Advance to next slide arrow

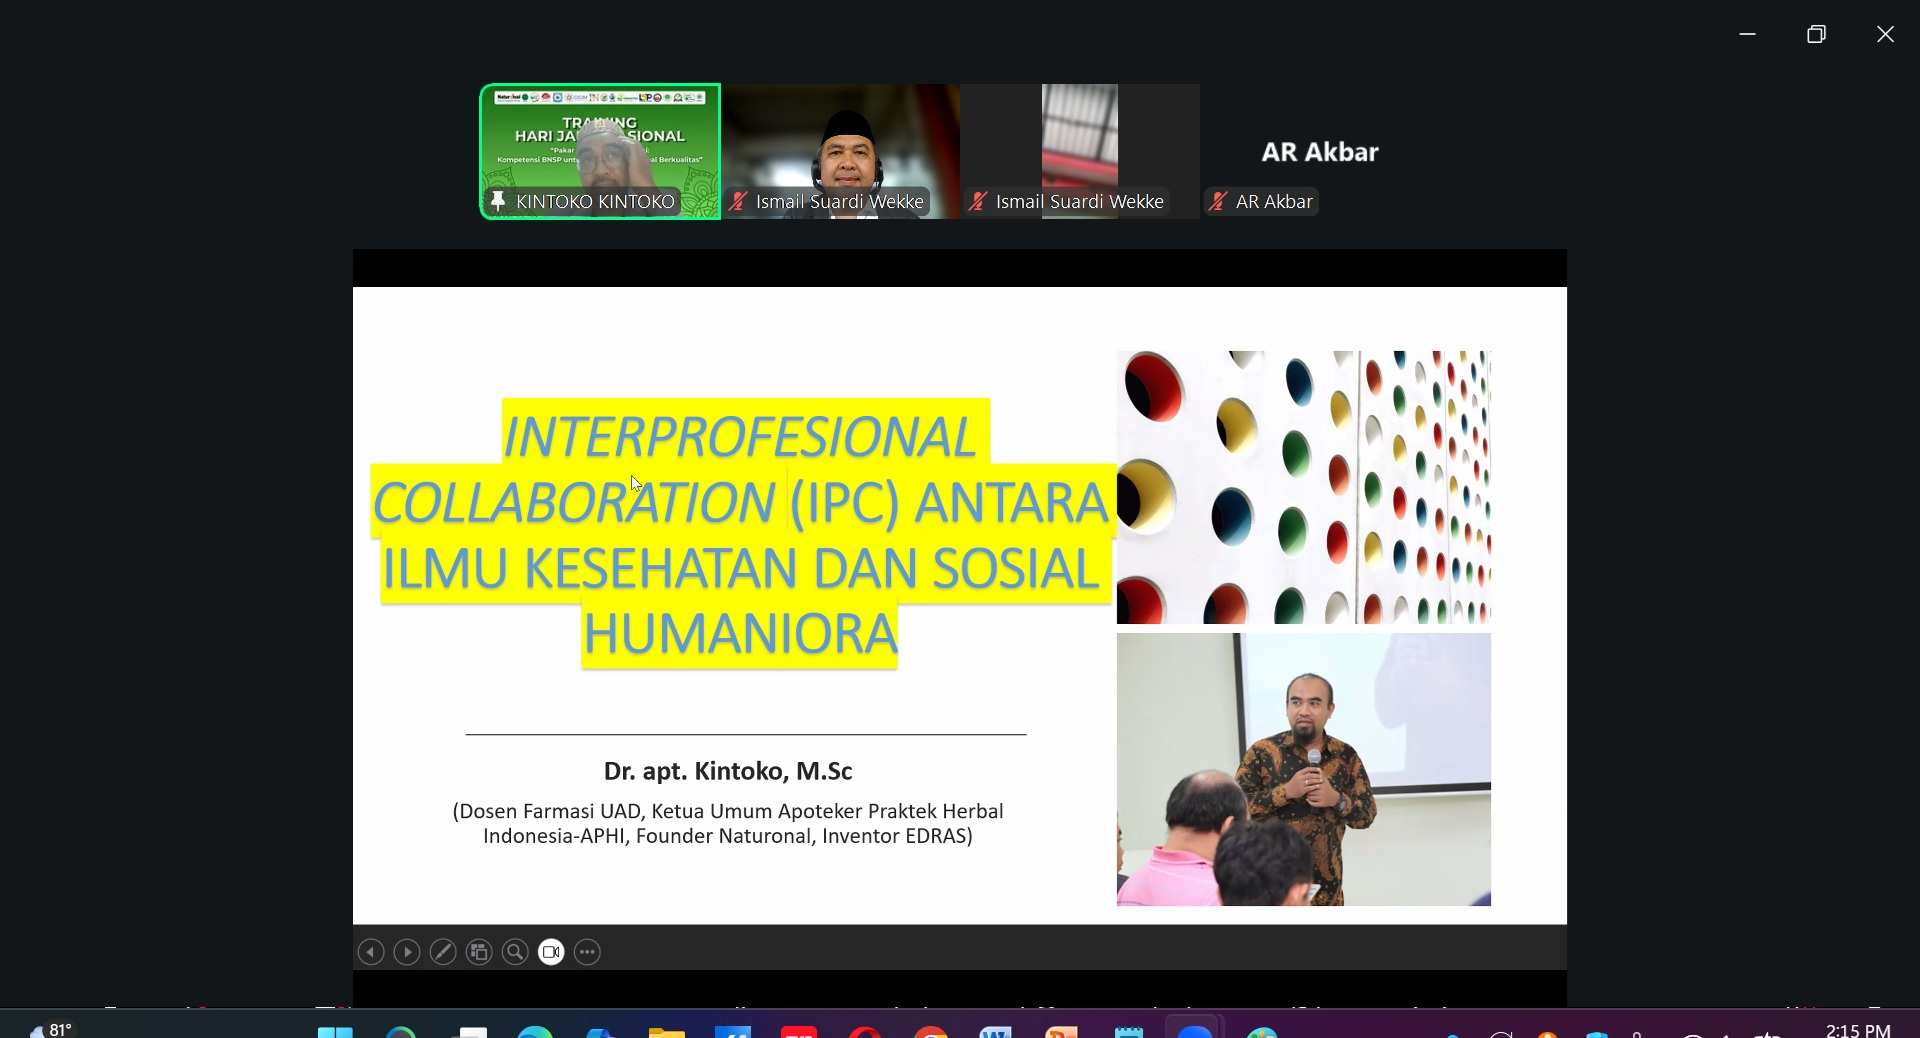407,952
